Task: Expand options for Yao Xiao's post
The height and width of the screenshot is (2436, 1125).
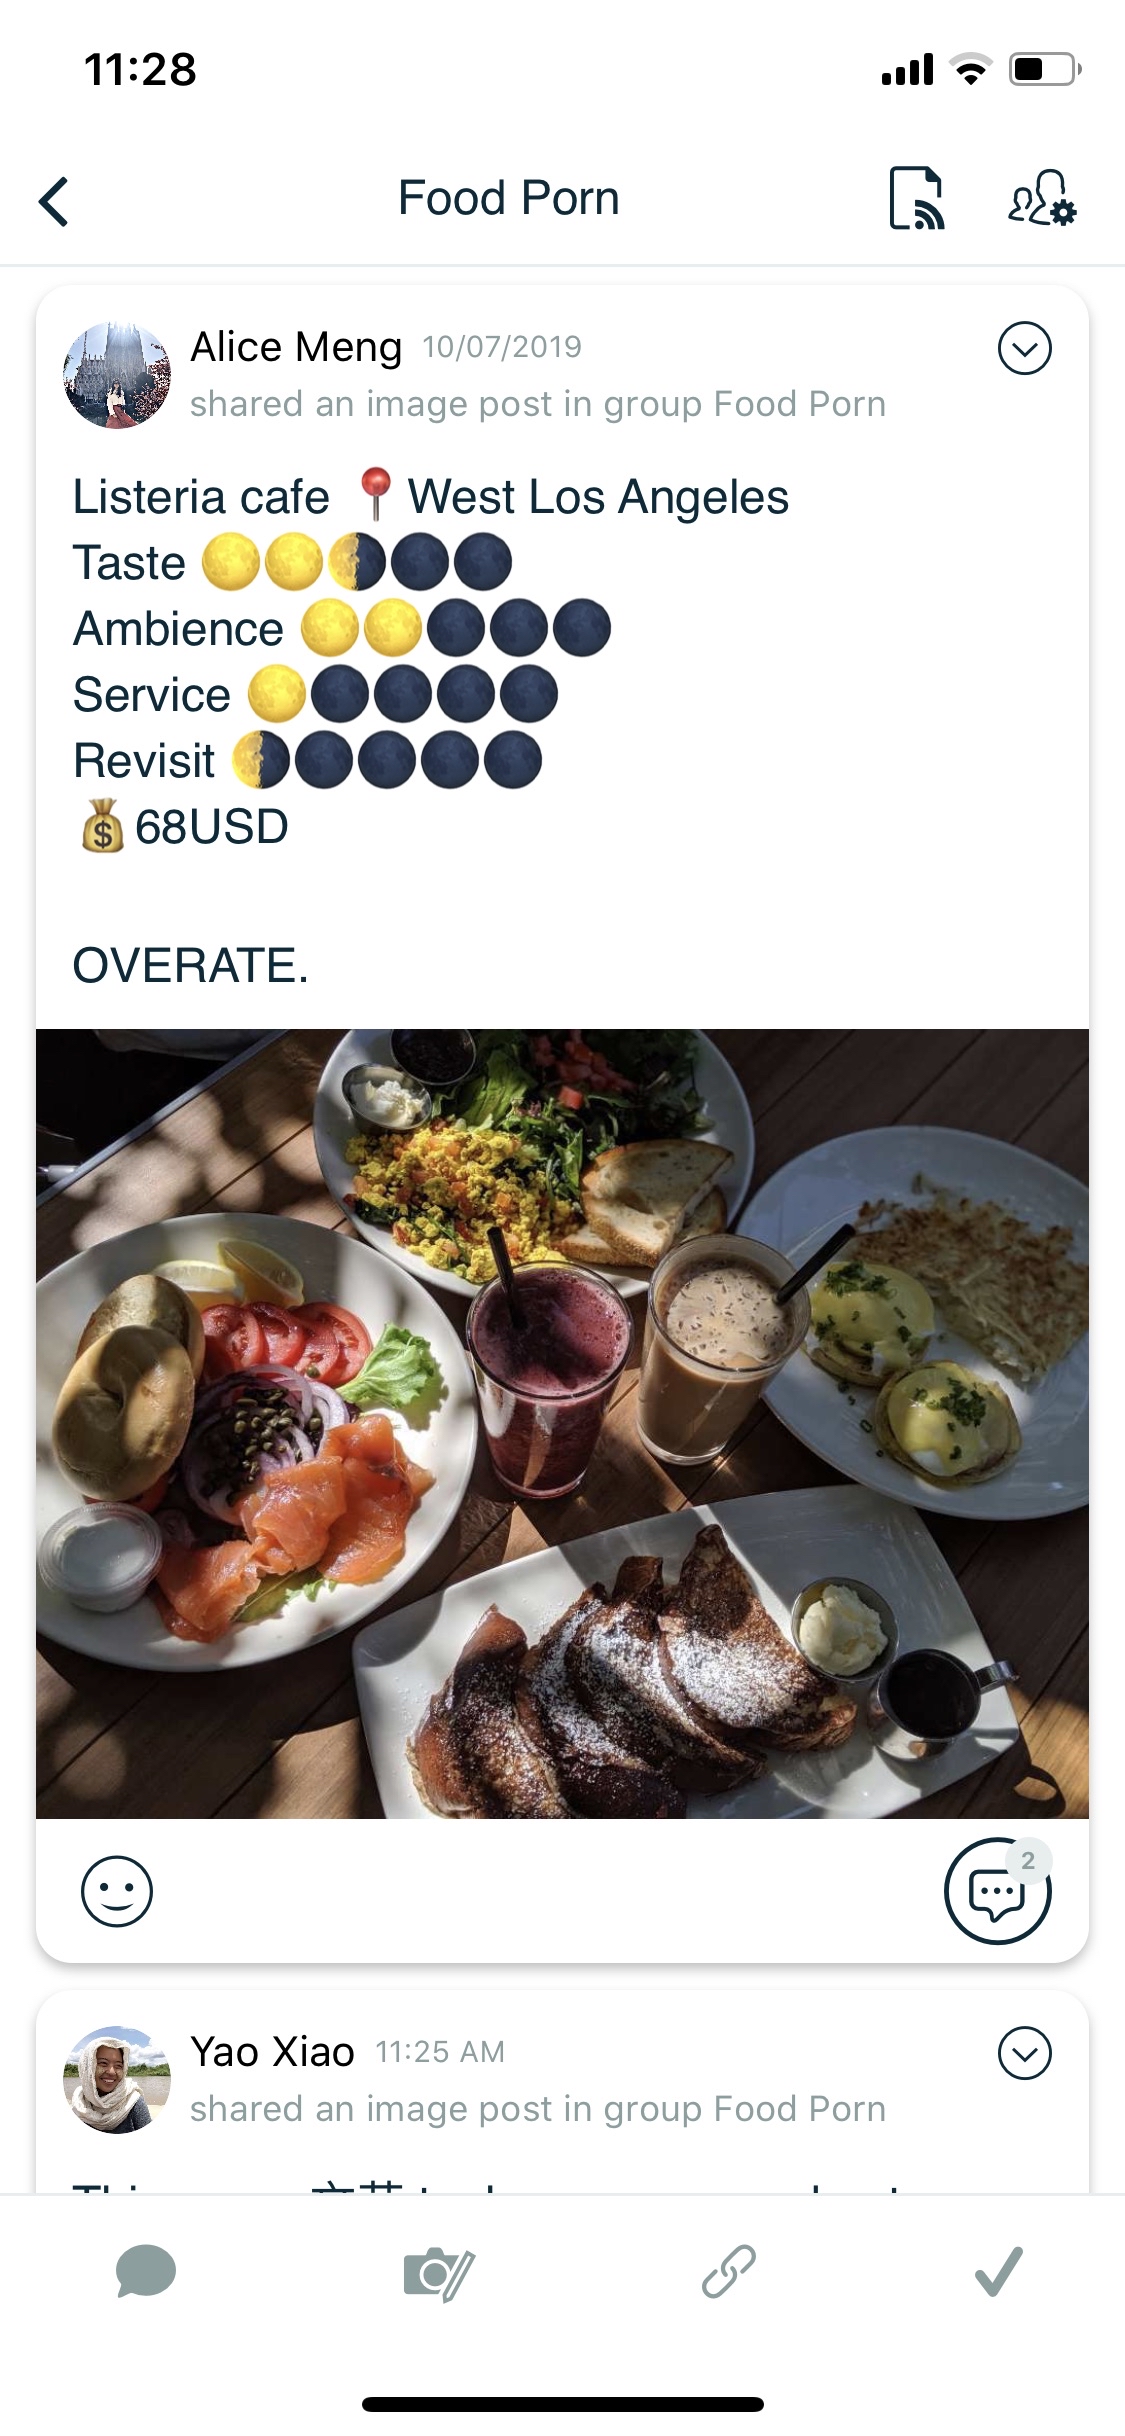Action: pos(1025,2053)
